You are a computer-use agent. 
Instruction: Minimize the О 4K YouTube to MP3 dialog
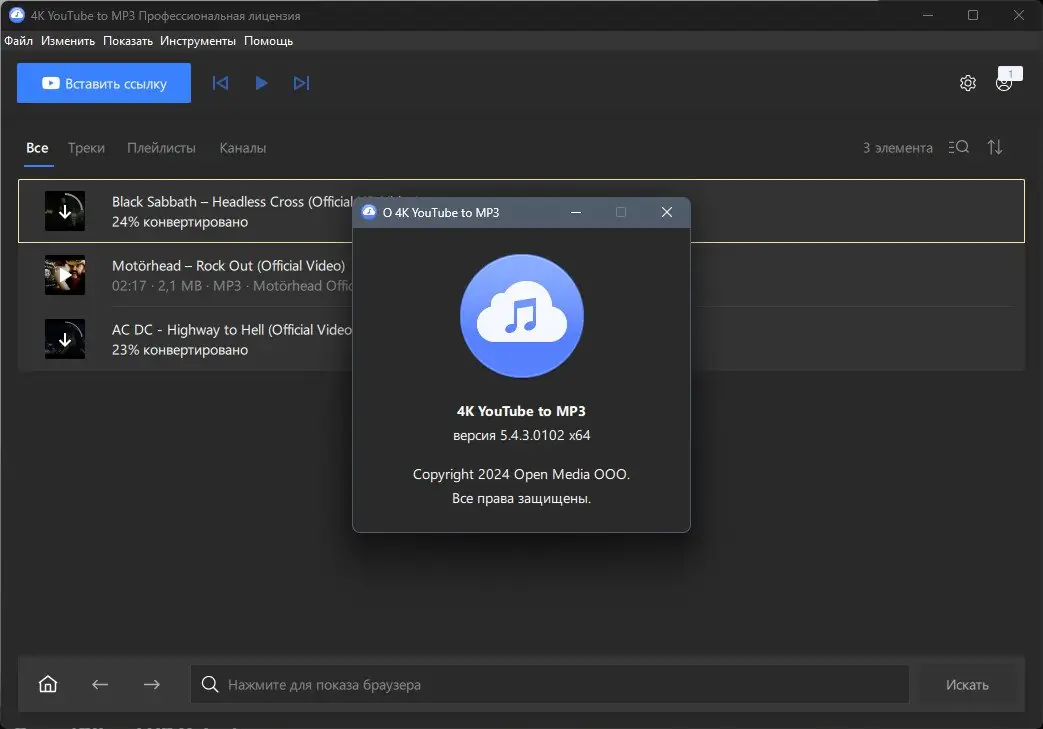point(576,212)
